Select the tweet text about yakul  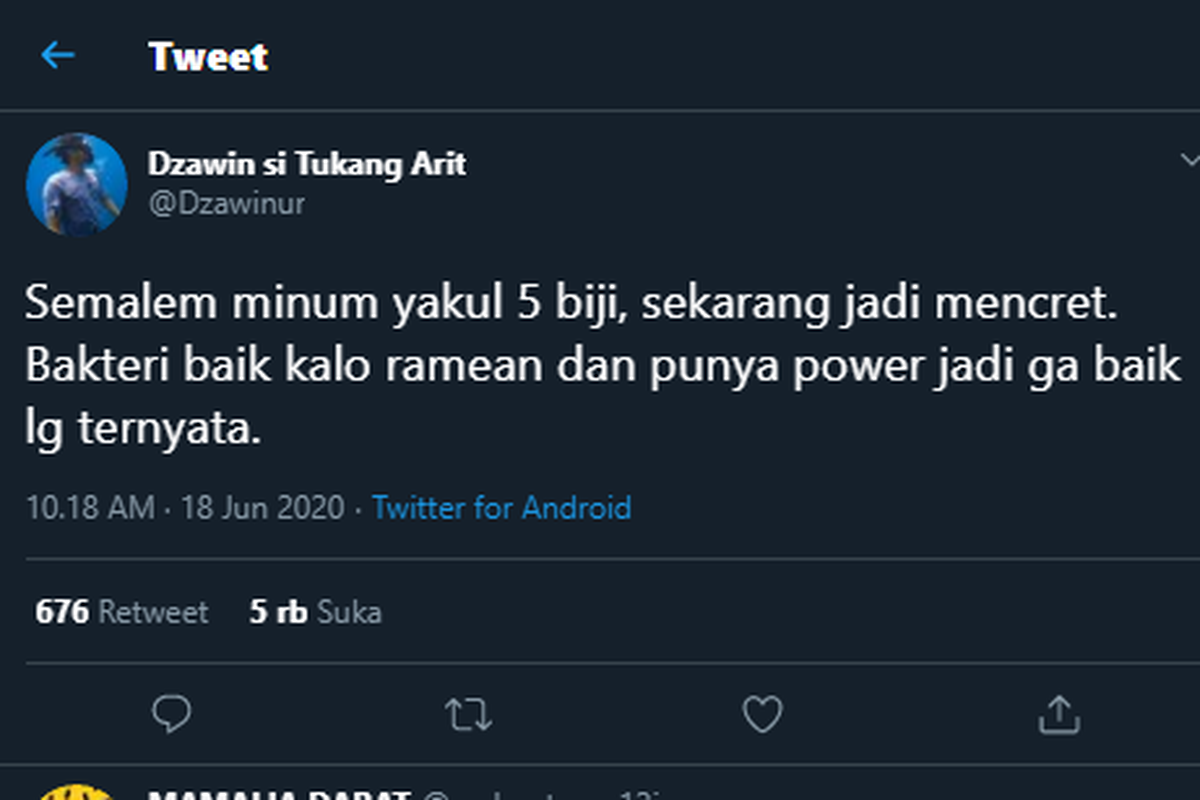coord(604,367)
